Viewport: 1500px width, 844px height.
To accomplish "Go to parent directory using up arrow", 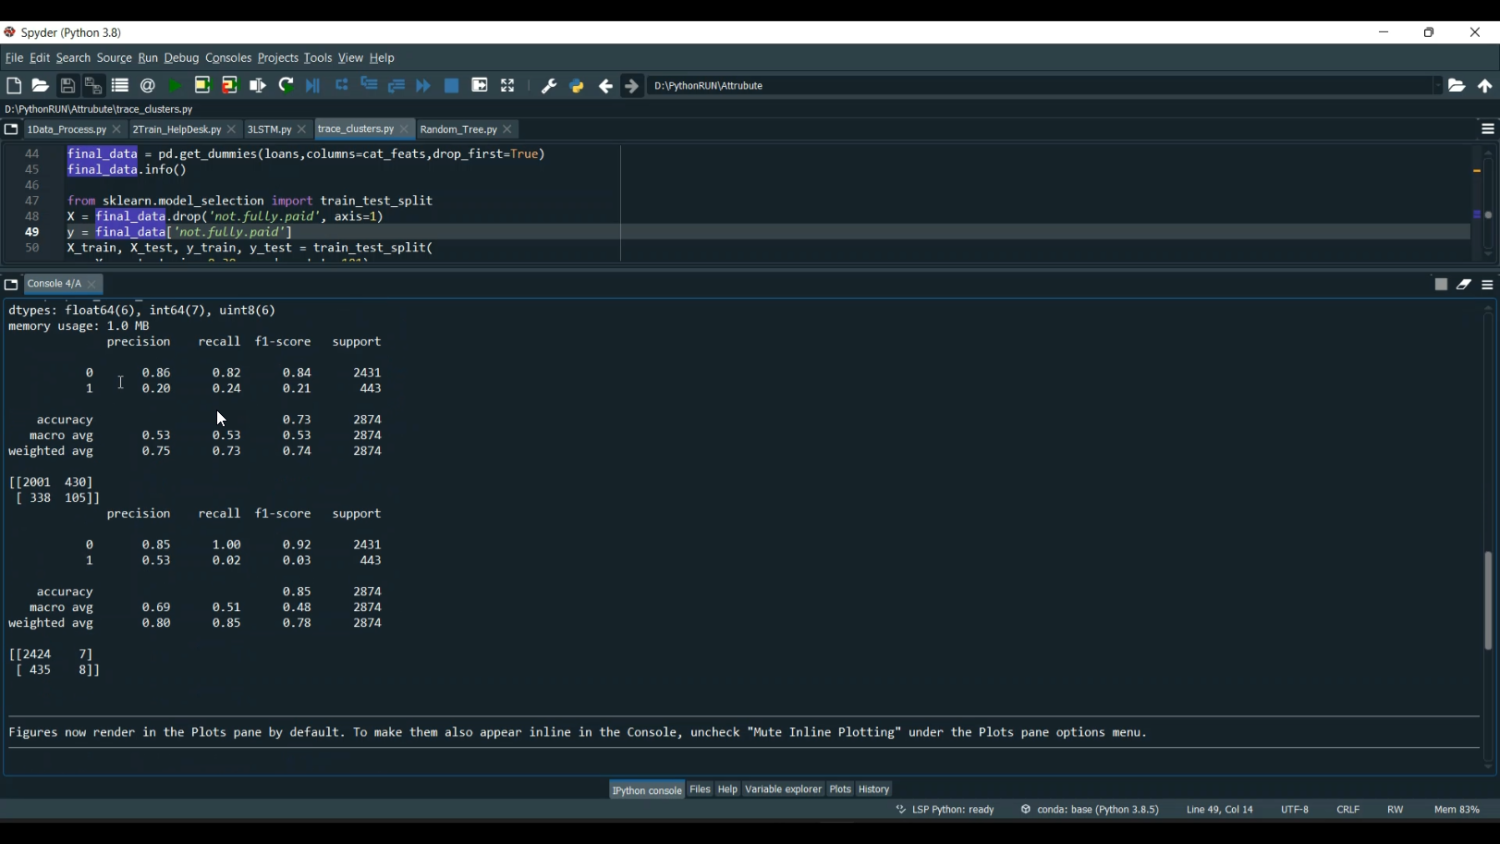I will [x=1485, y=86].
